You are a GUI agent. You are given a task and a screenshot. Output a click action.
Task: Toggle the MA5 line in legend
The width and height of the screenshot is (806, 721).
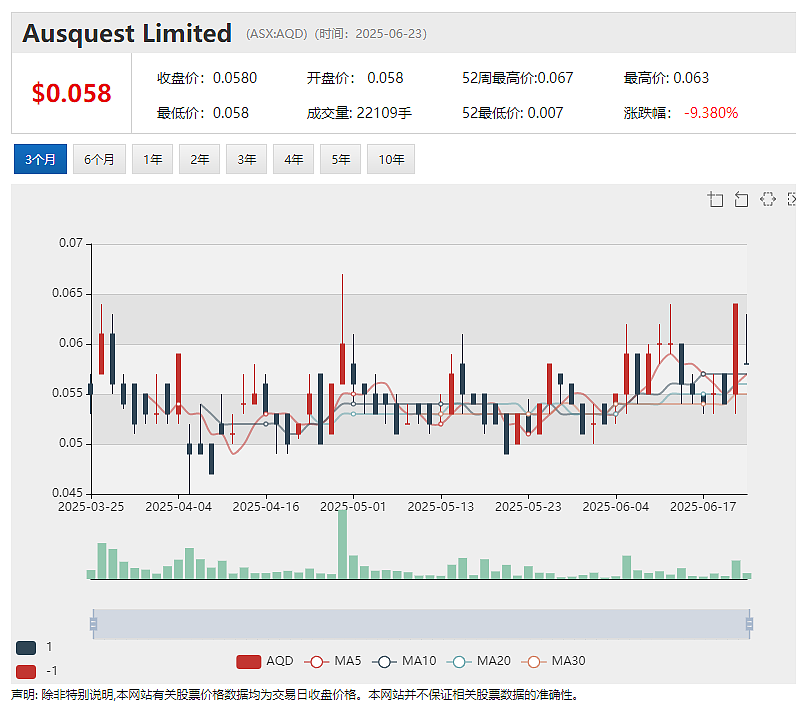[333, 661]
